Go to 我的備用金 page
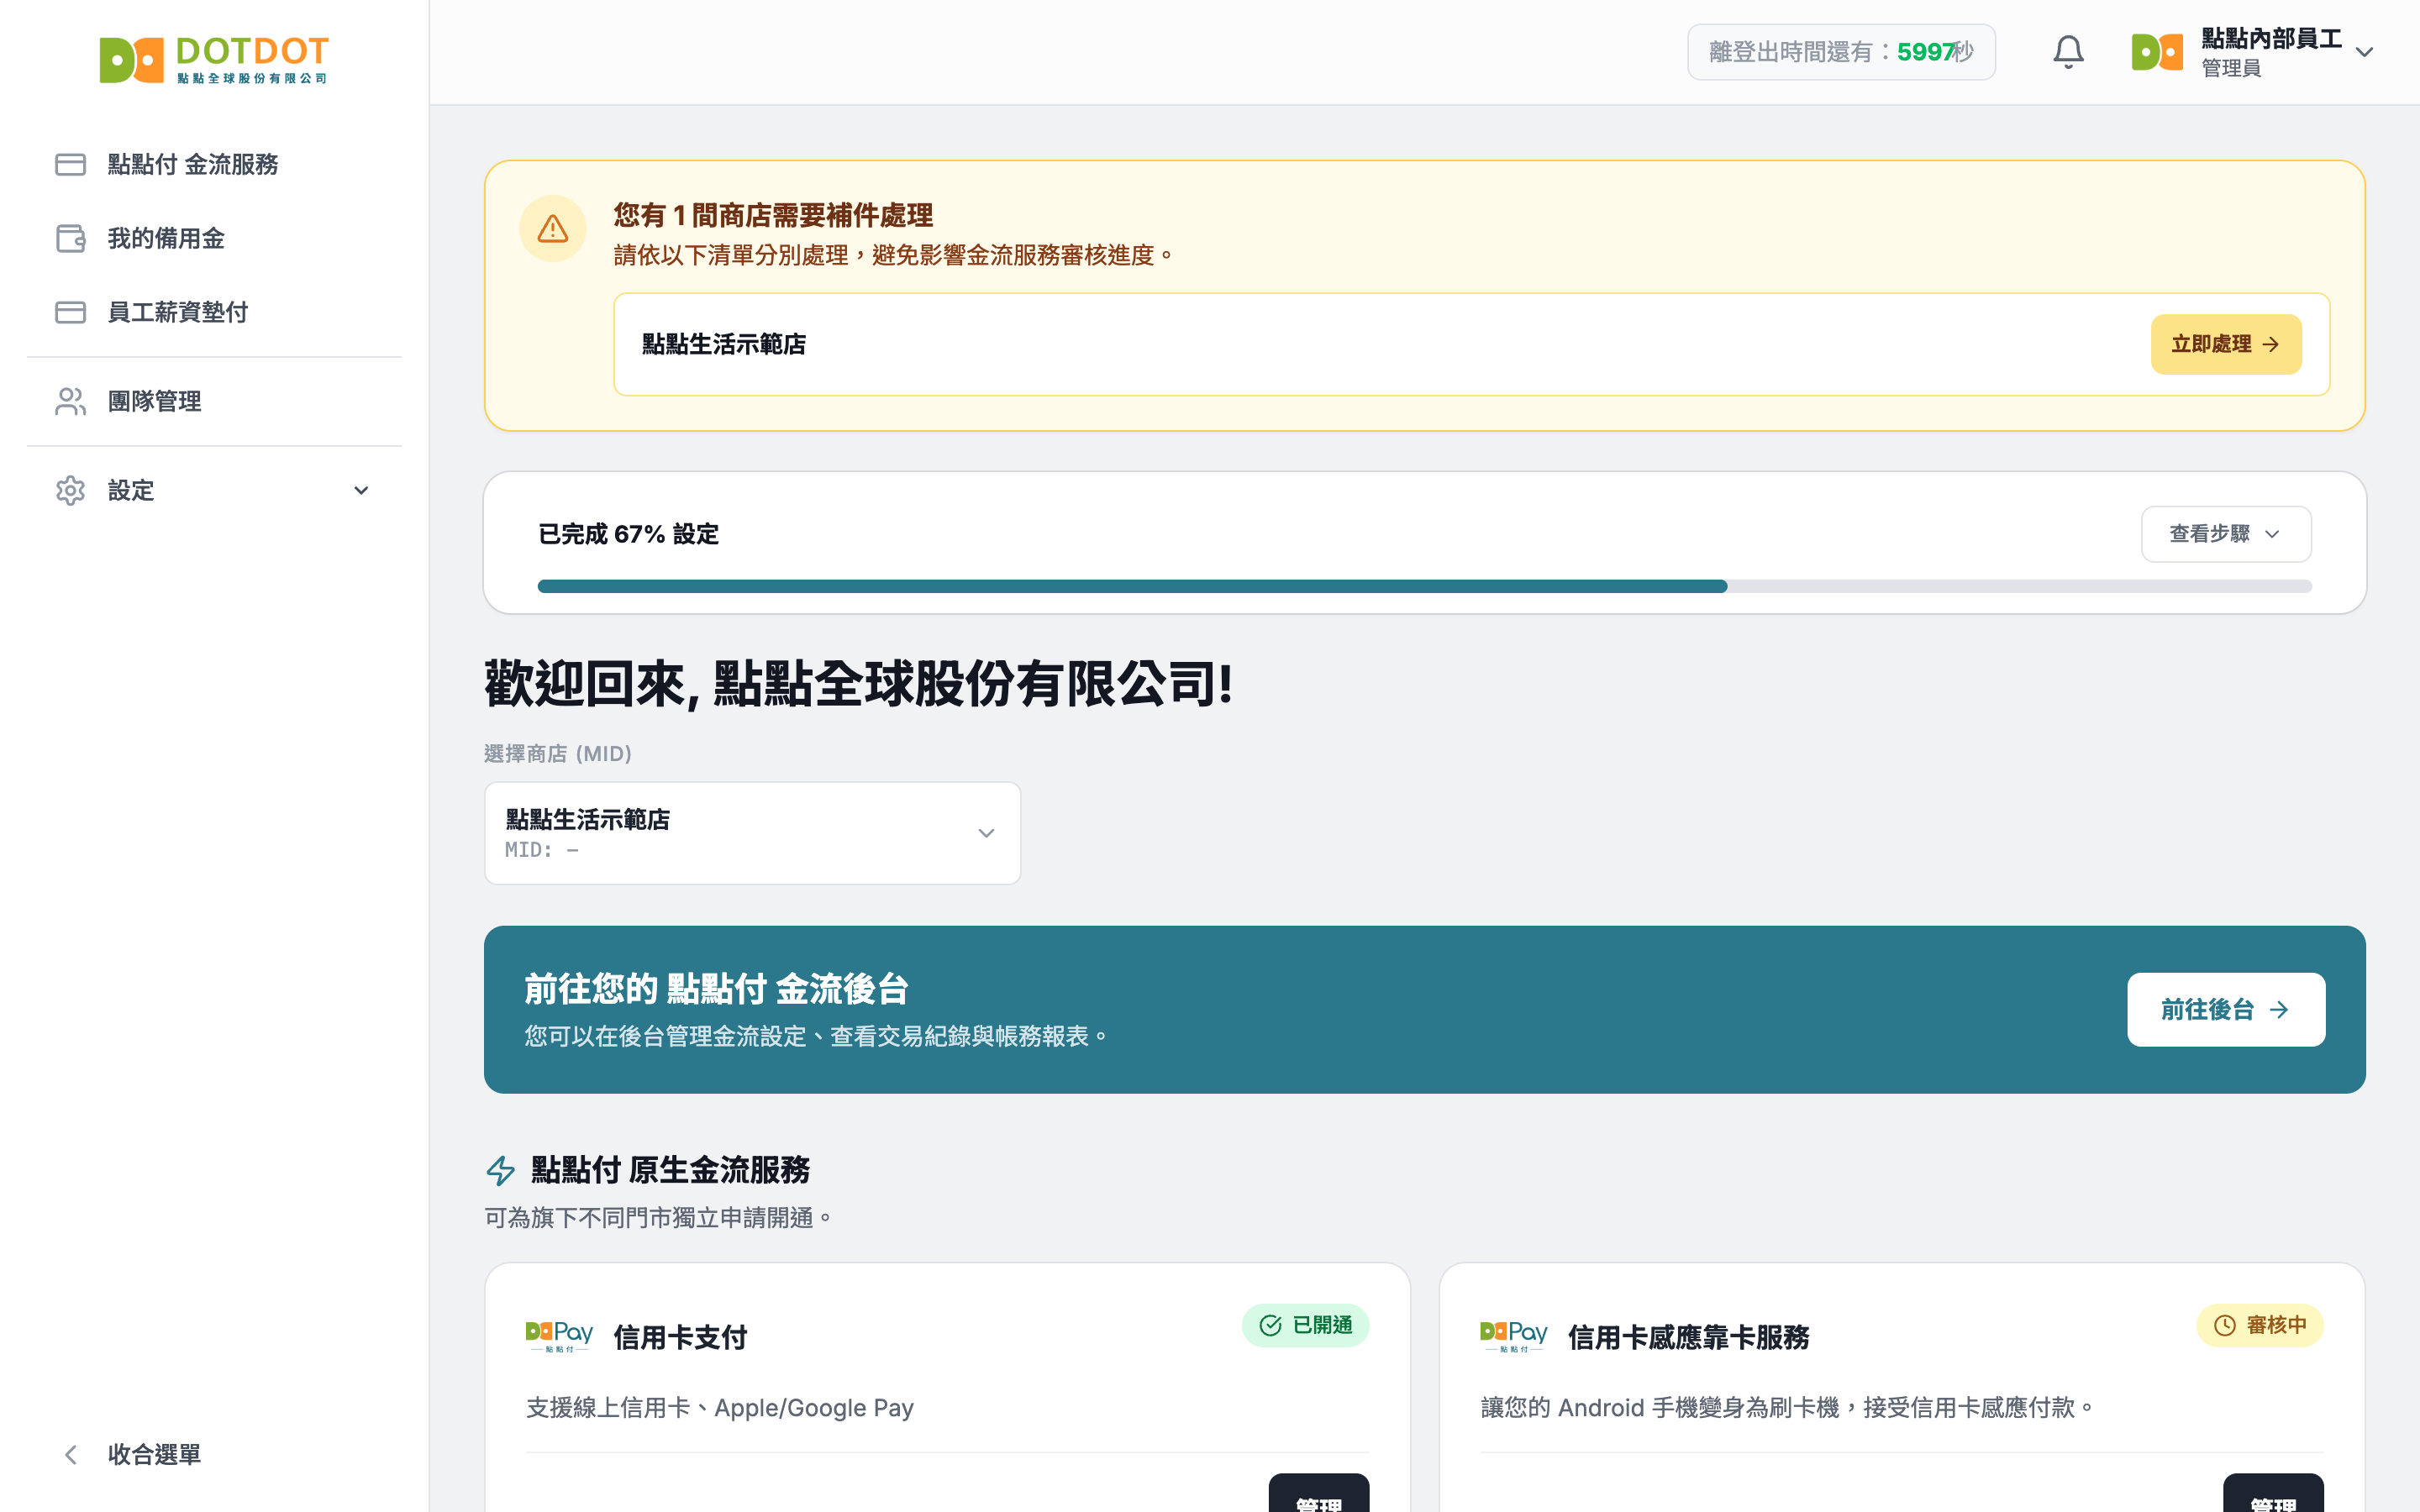 [214, 238]
